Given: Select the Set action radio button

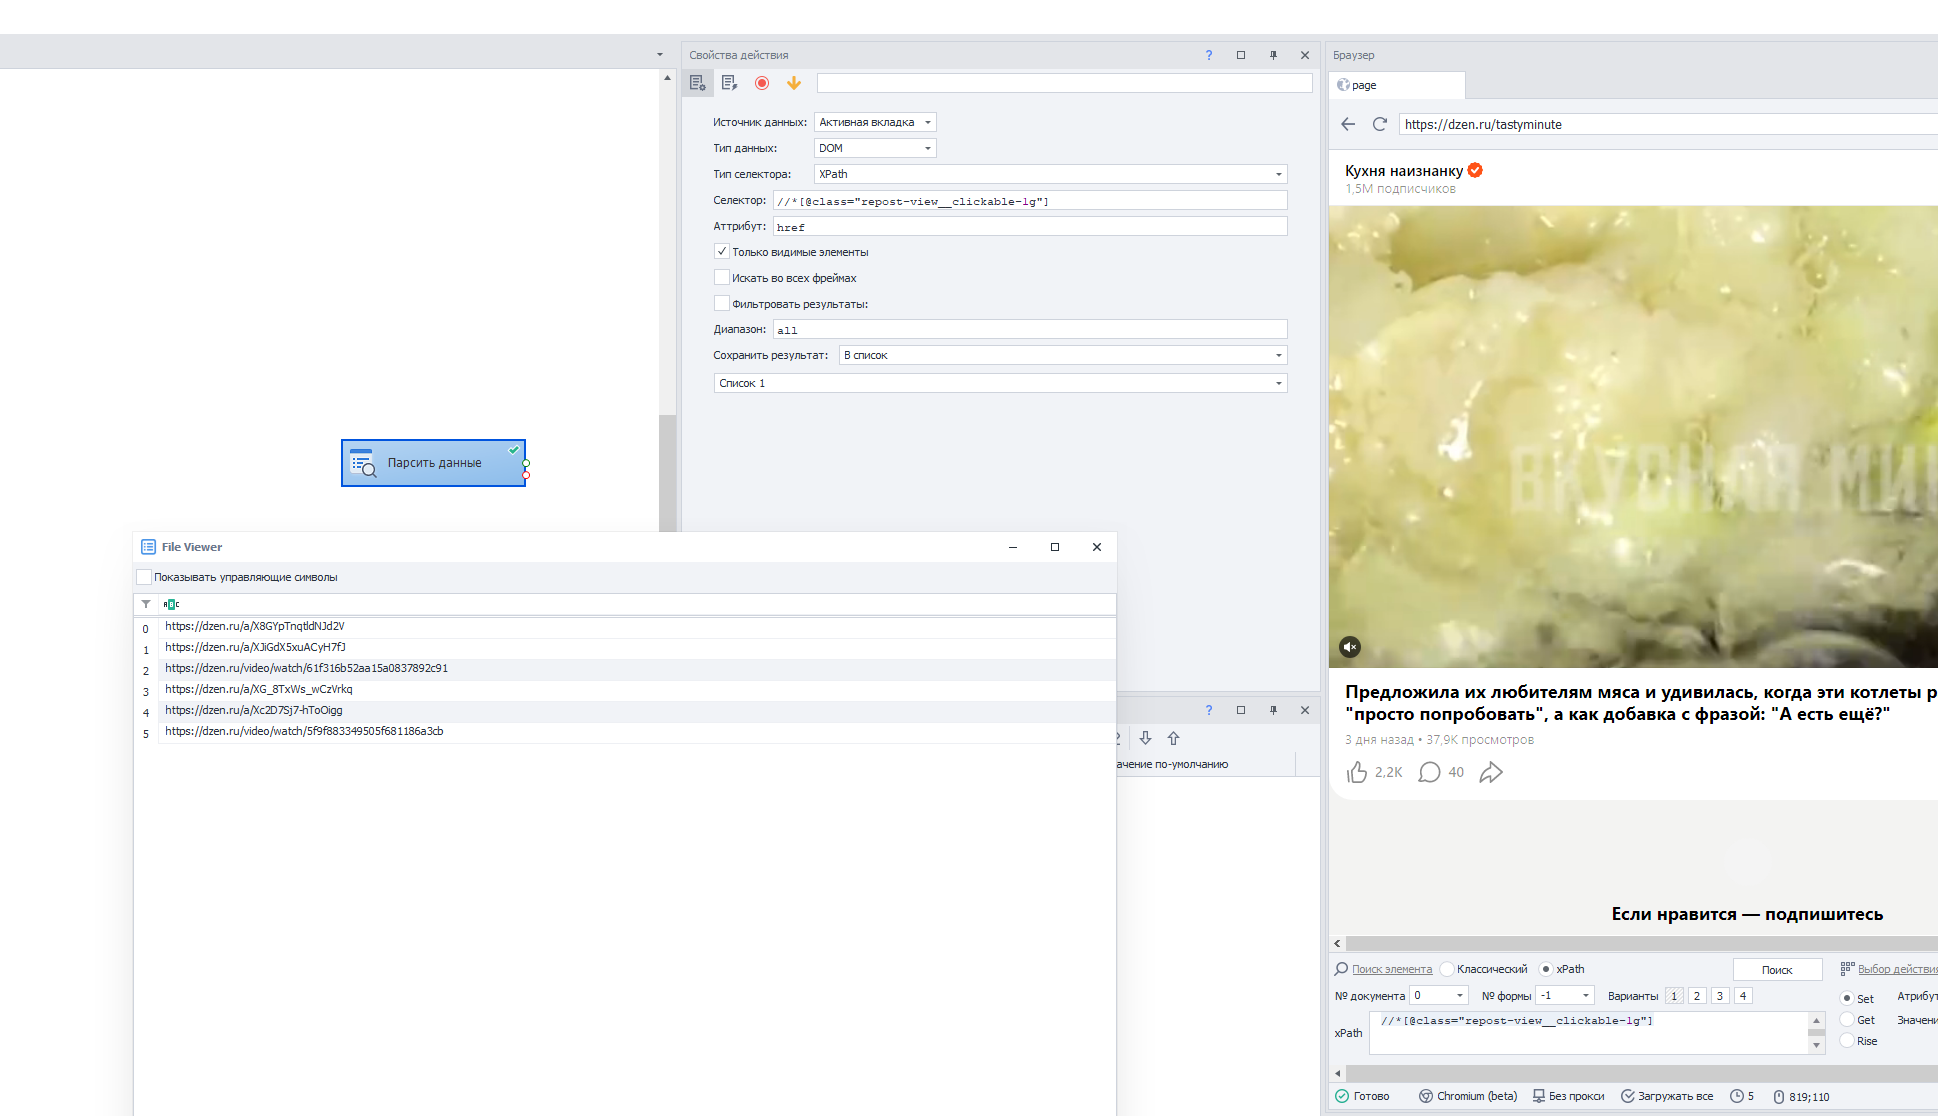Looking at the screenshot, I should pyautogui.click(x=1847, y=998).
